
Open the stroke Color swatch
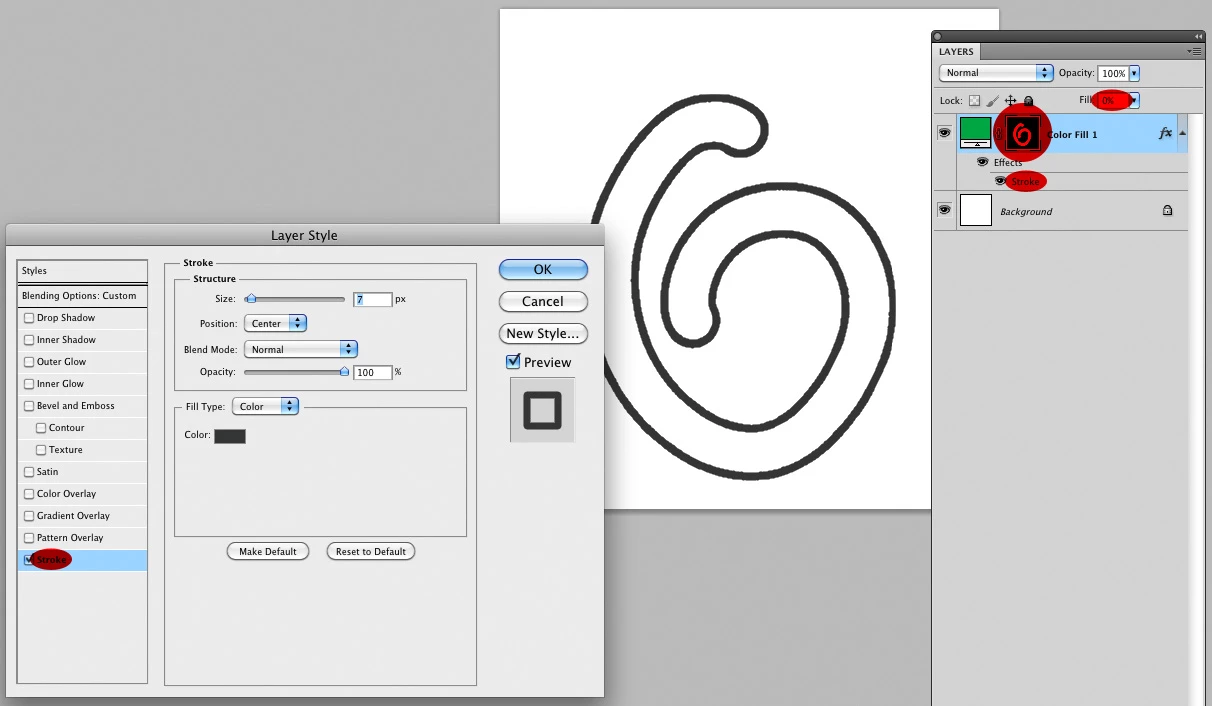[230, 435]
